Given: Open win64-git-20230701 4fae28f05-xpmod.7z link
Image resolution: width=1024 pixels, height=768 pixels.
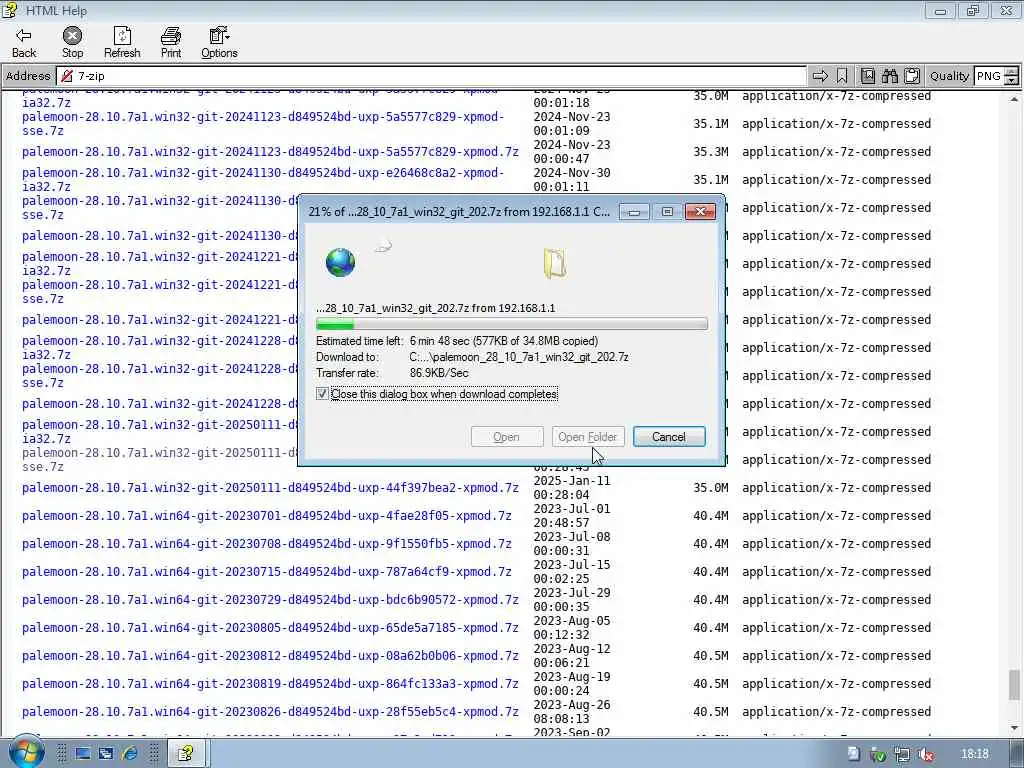Looking at the screenshot, I should 266,516.
